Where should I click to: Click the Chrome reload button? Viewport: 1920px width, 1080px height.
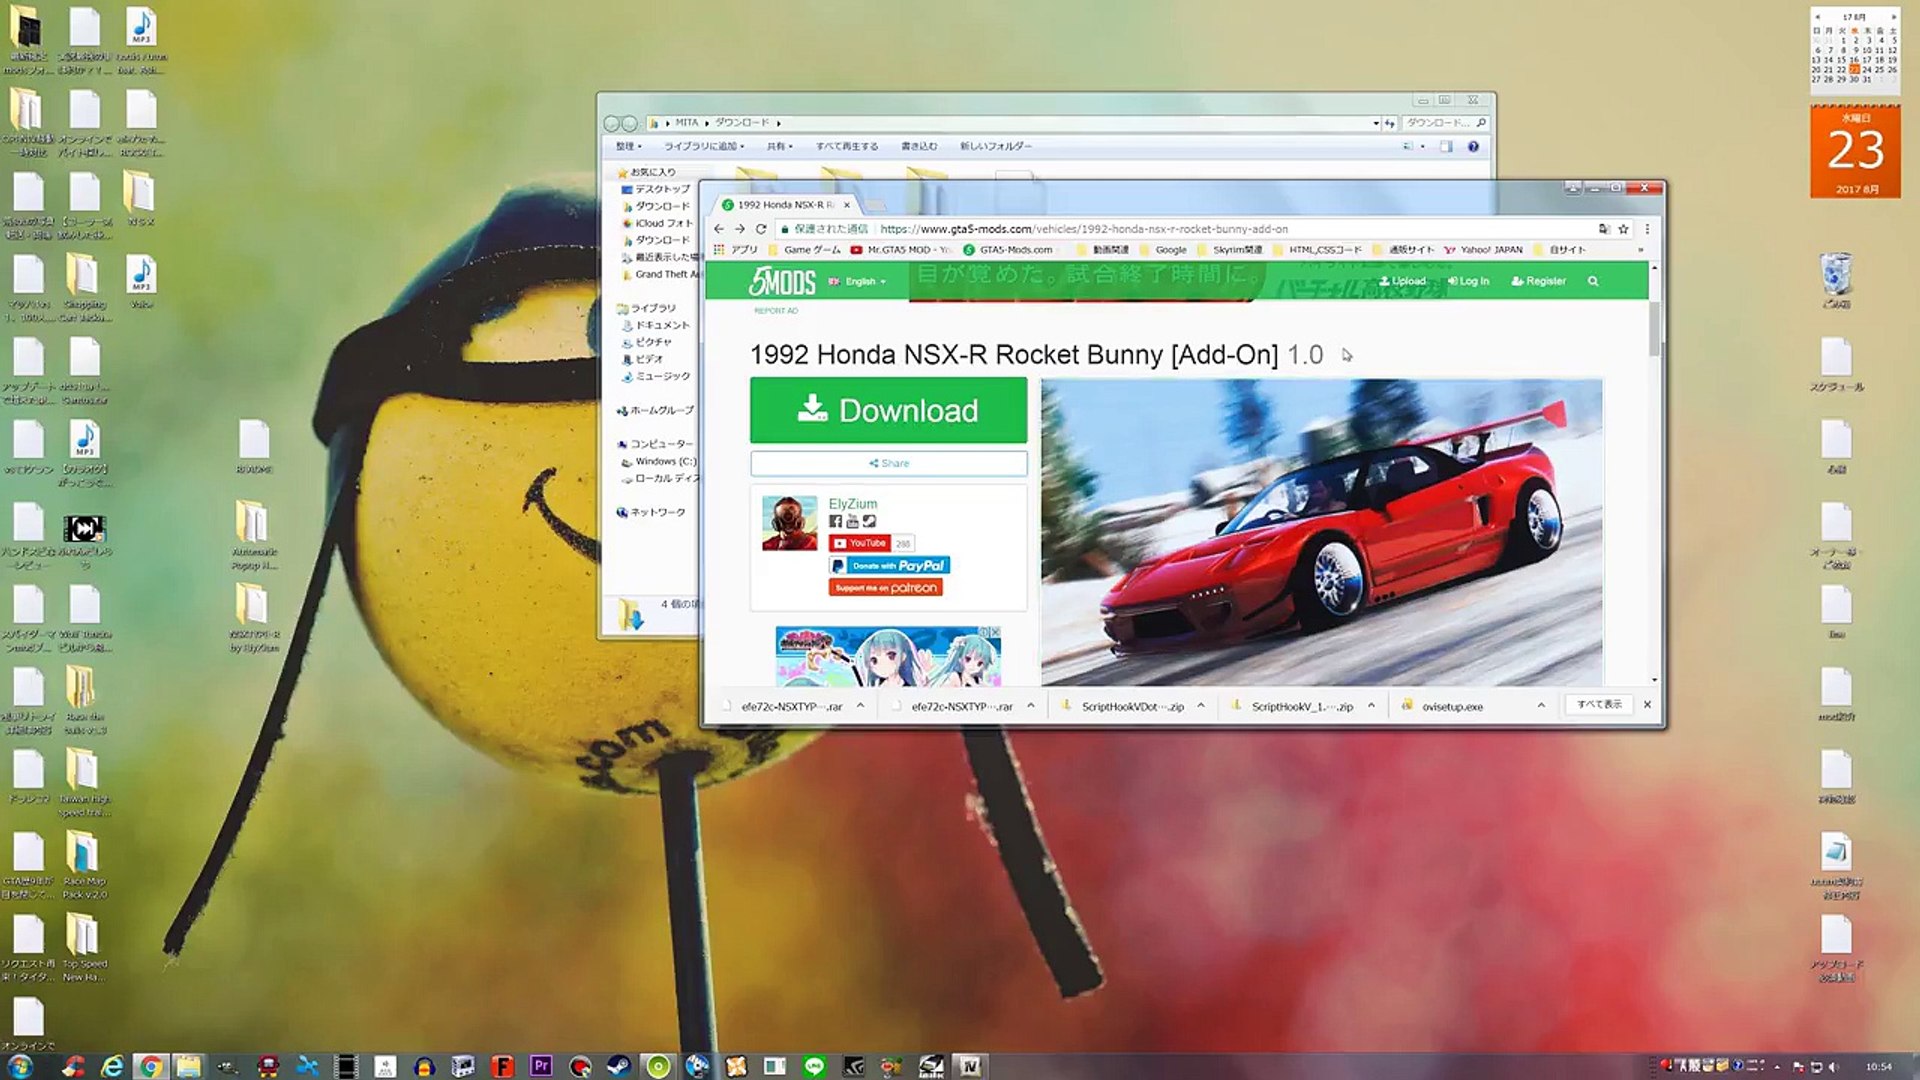[x=761, y=229]
